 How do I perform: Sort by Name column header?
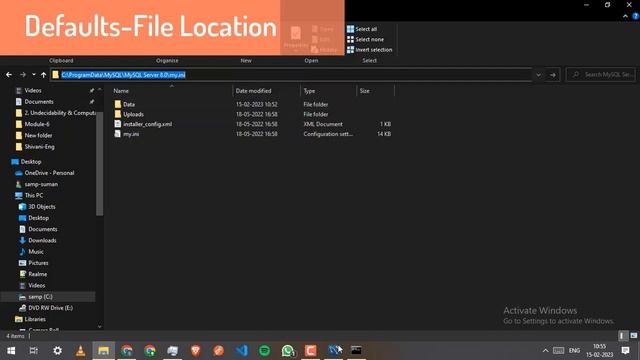121,91
